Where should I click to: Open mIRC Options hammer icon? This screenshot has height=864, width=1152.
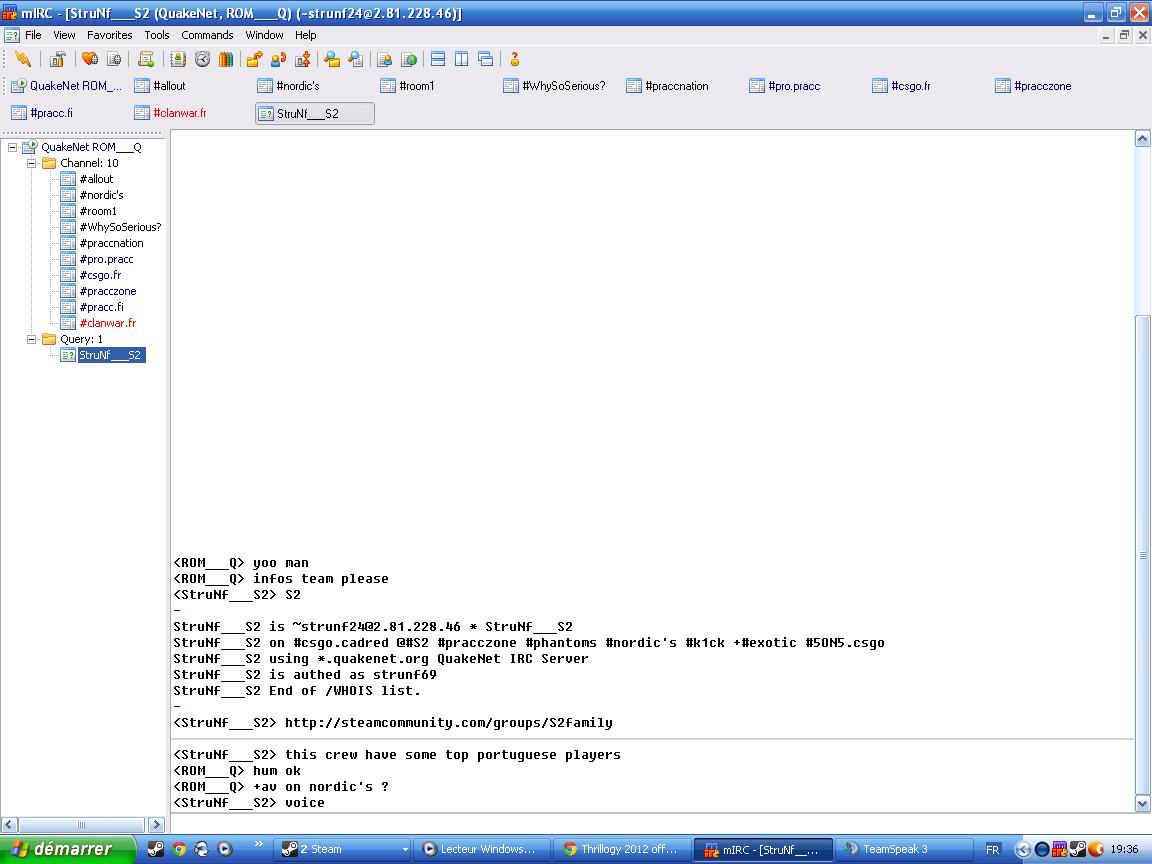pyautogui.click(x=58, y=59)
